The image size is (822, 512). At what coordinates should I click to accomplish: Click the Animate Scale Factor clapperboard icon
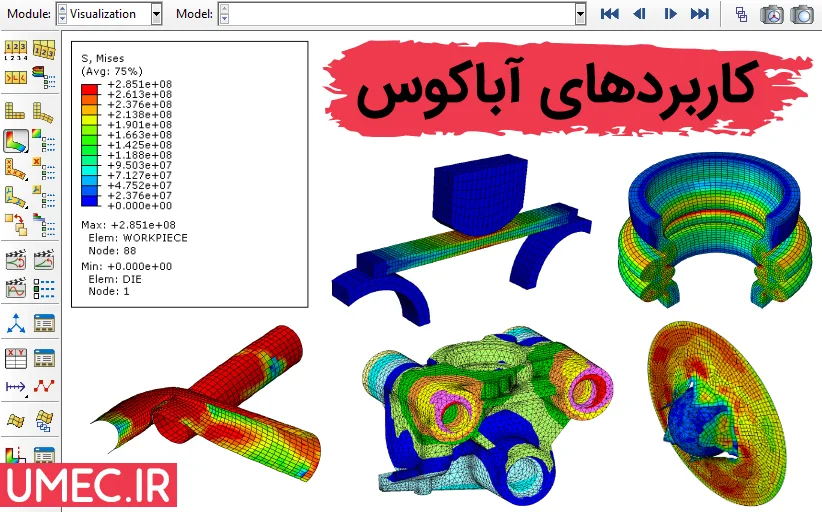[15, 260]
